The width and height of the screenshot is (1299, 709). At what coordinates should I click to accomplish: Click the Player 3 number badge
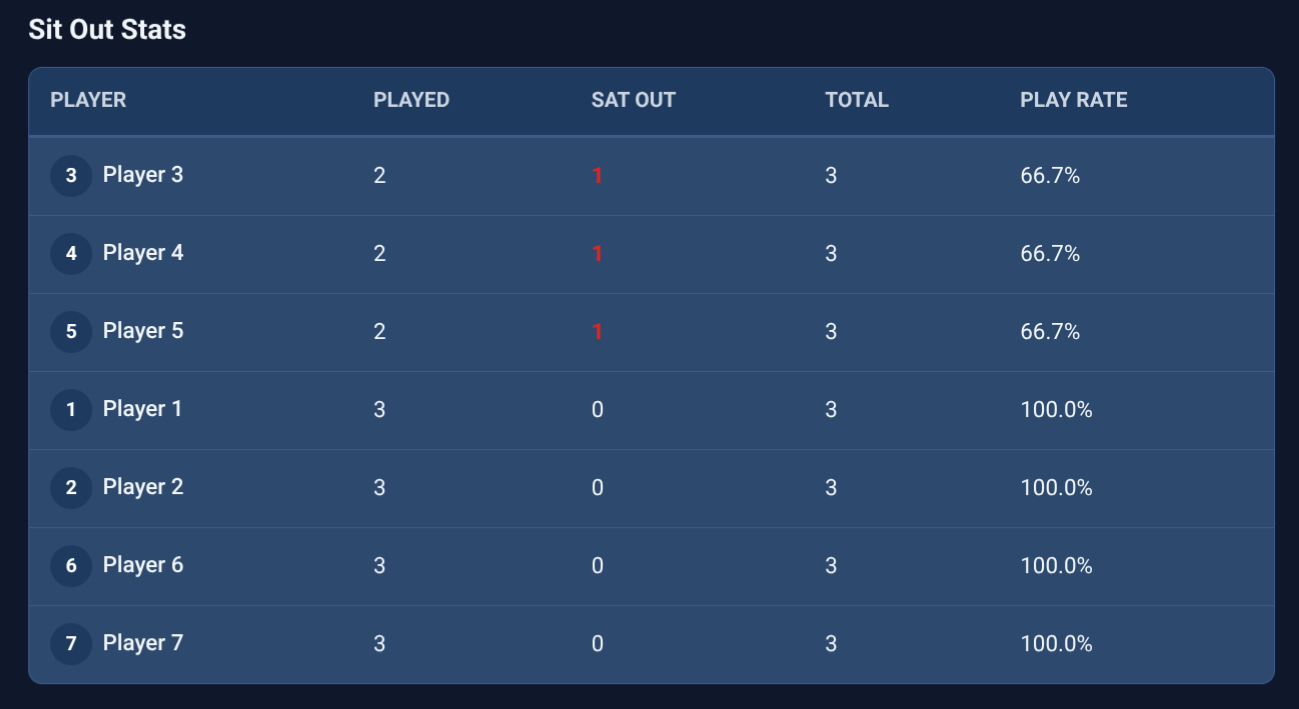click(x=71, y=176)
